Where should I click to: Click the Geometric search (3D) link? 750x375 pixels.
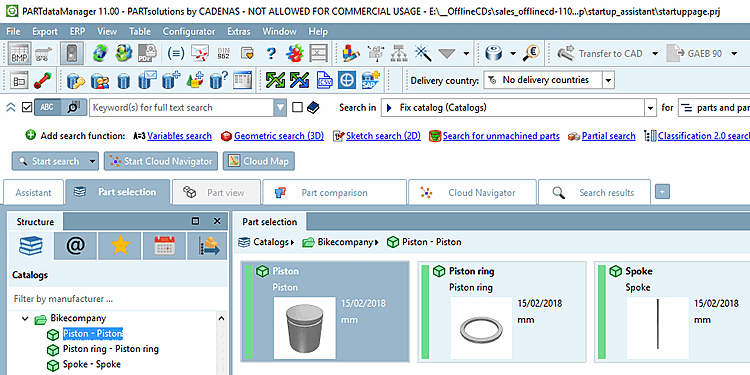coord(279,136)
